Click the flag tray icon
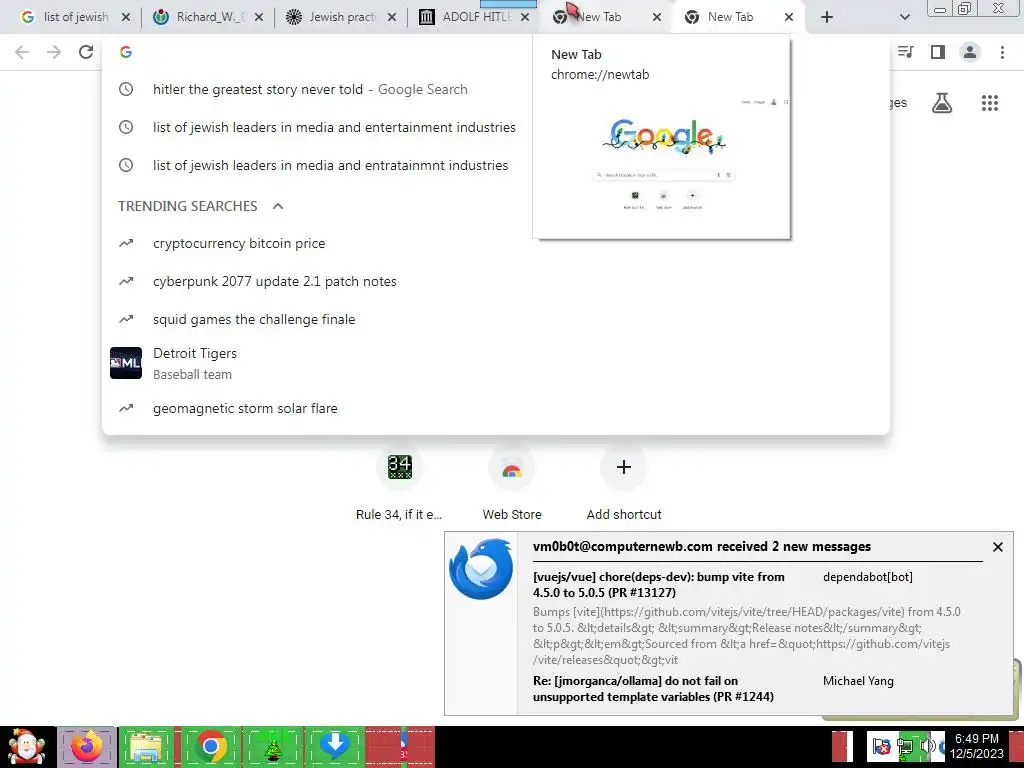This screenshot has height=768, width=1024. pyautogui.click(x=881, y=746)
